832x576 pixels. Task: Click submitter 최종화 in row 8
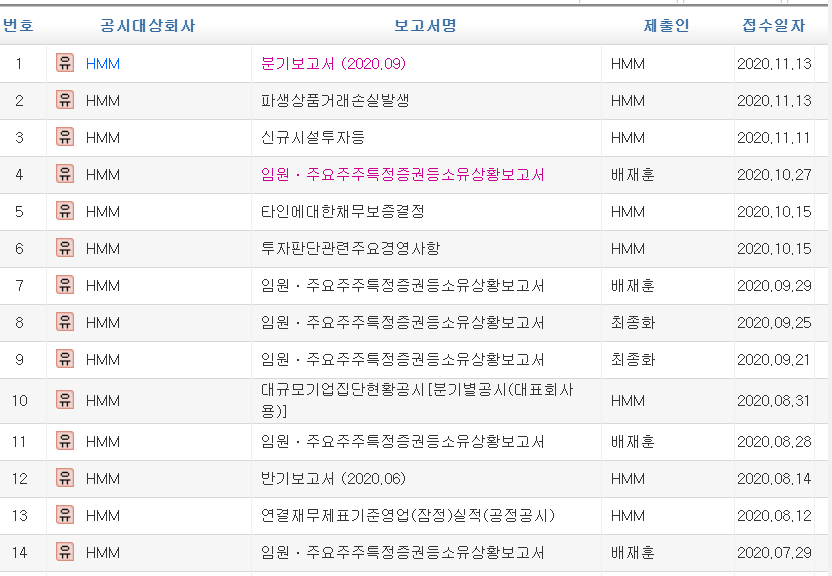click(x=632, y=322)
